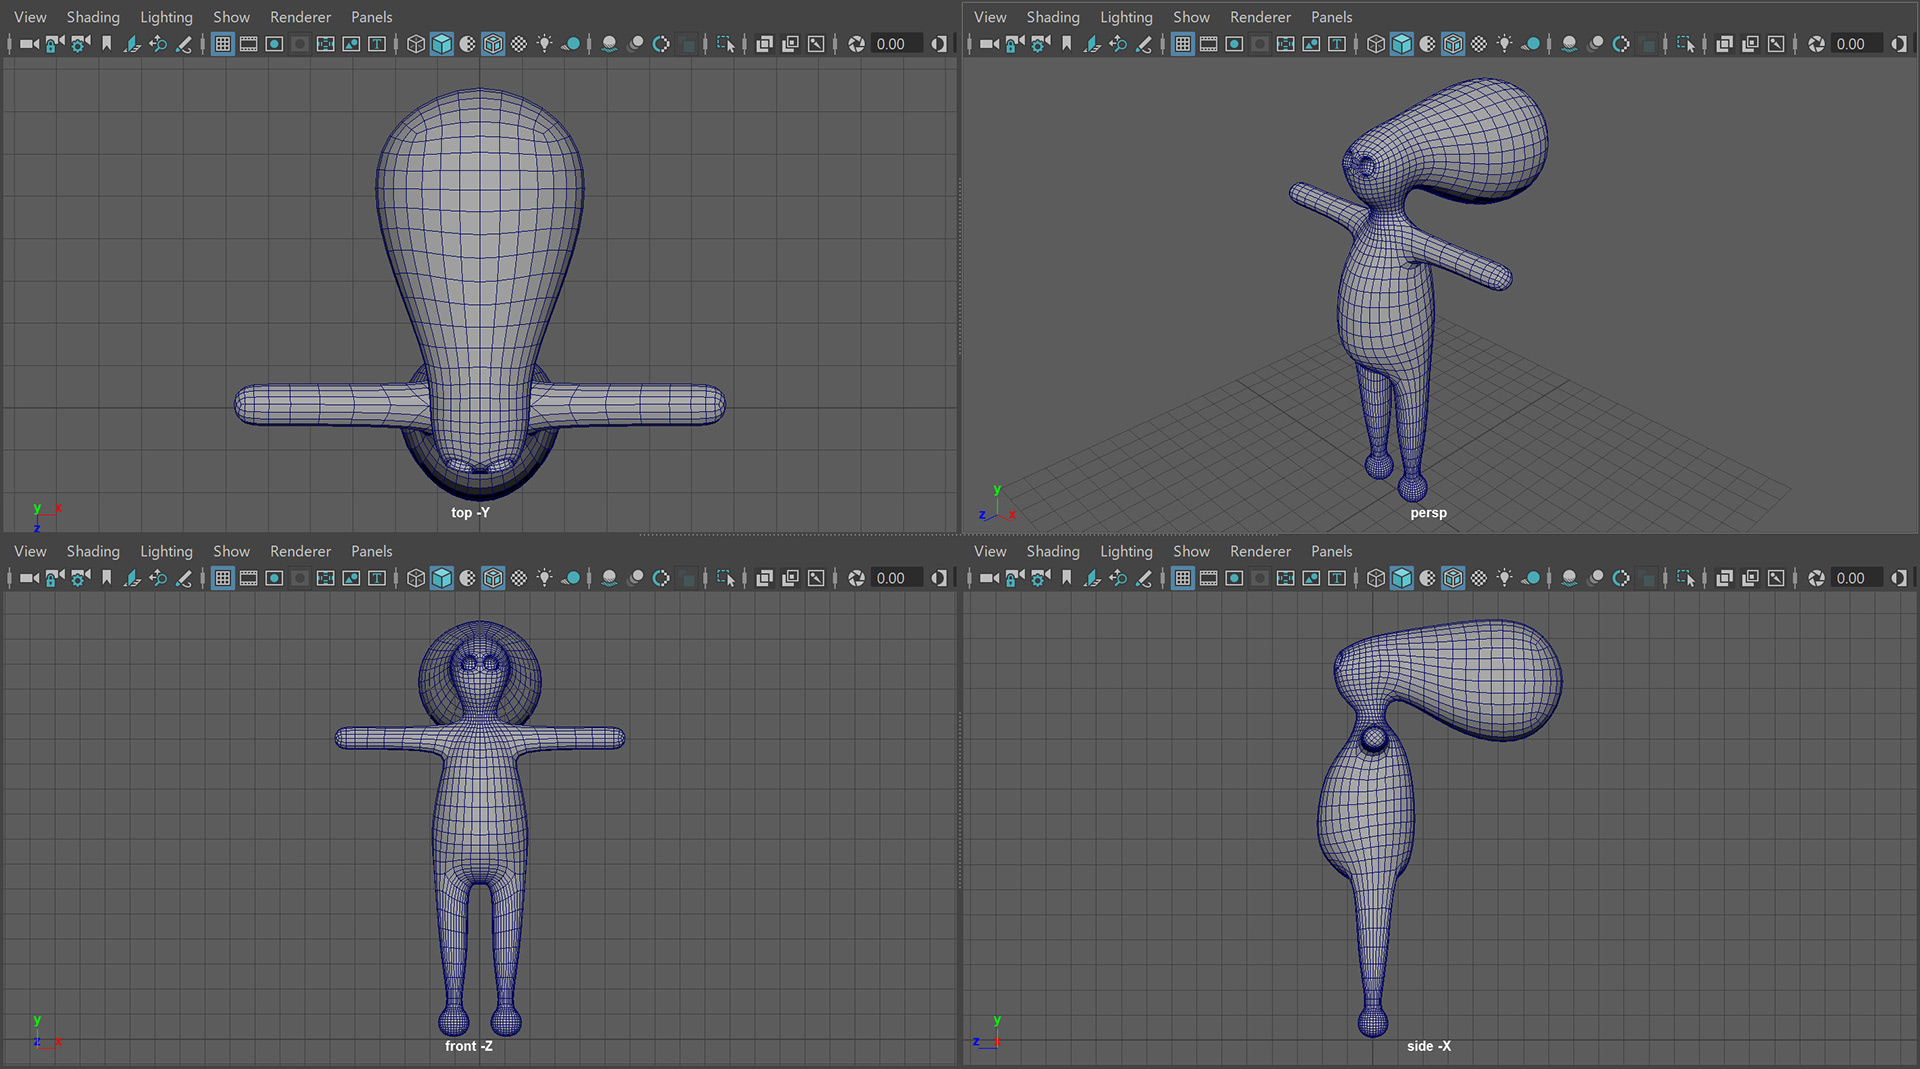
Task: Open the Lighting menu in side panel
Action: coord(1126,551)
